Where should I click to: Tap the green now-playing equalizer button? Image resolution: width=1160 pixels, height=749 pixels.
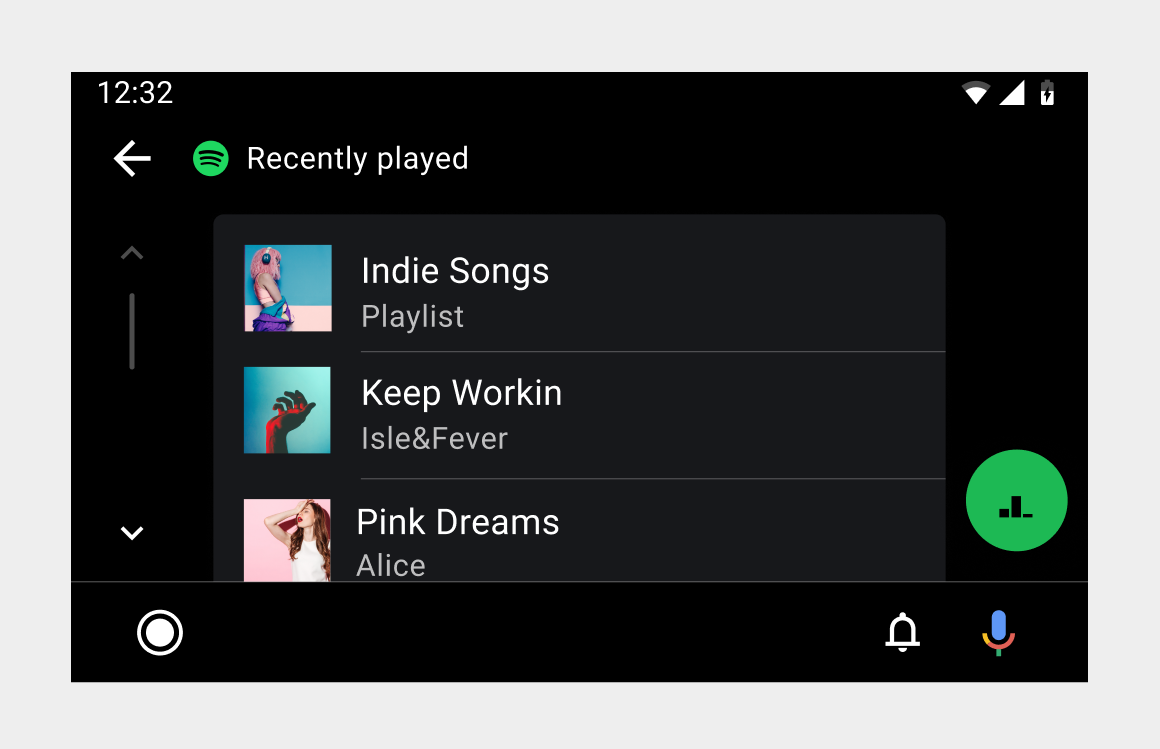[1016, 500]
